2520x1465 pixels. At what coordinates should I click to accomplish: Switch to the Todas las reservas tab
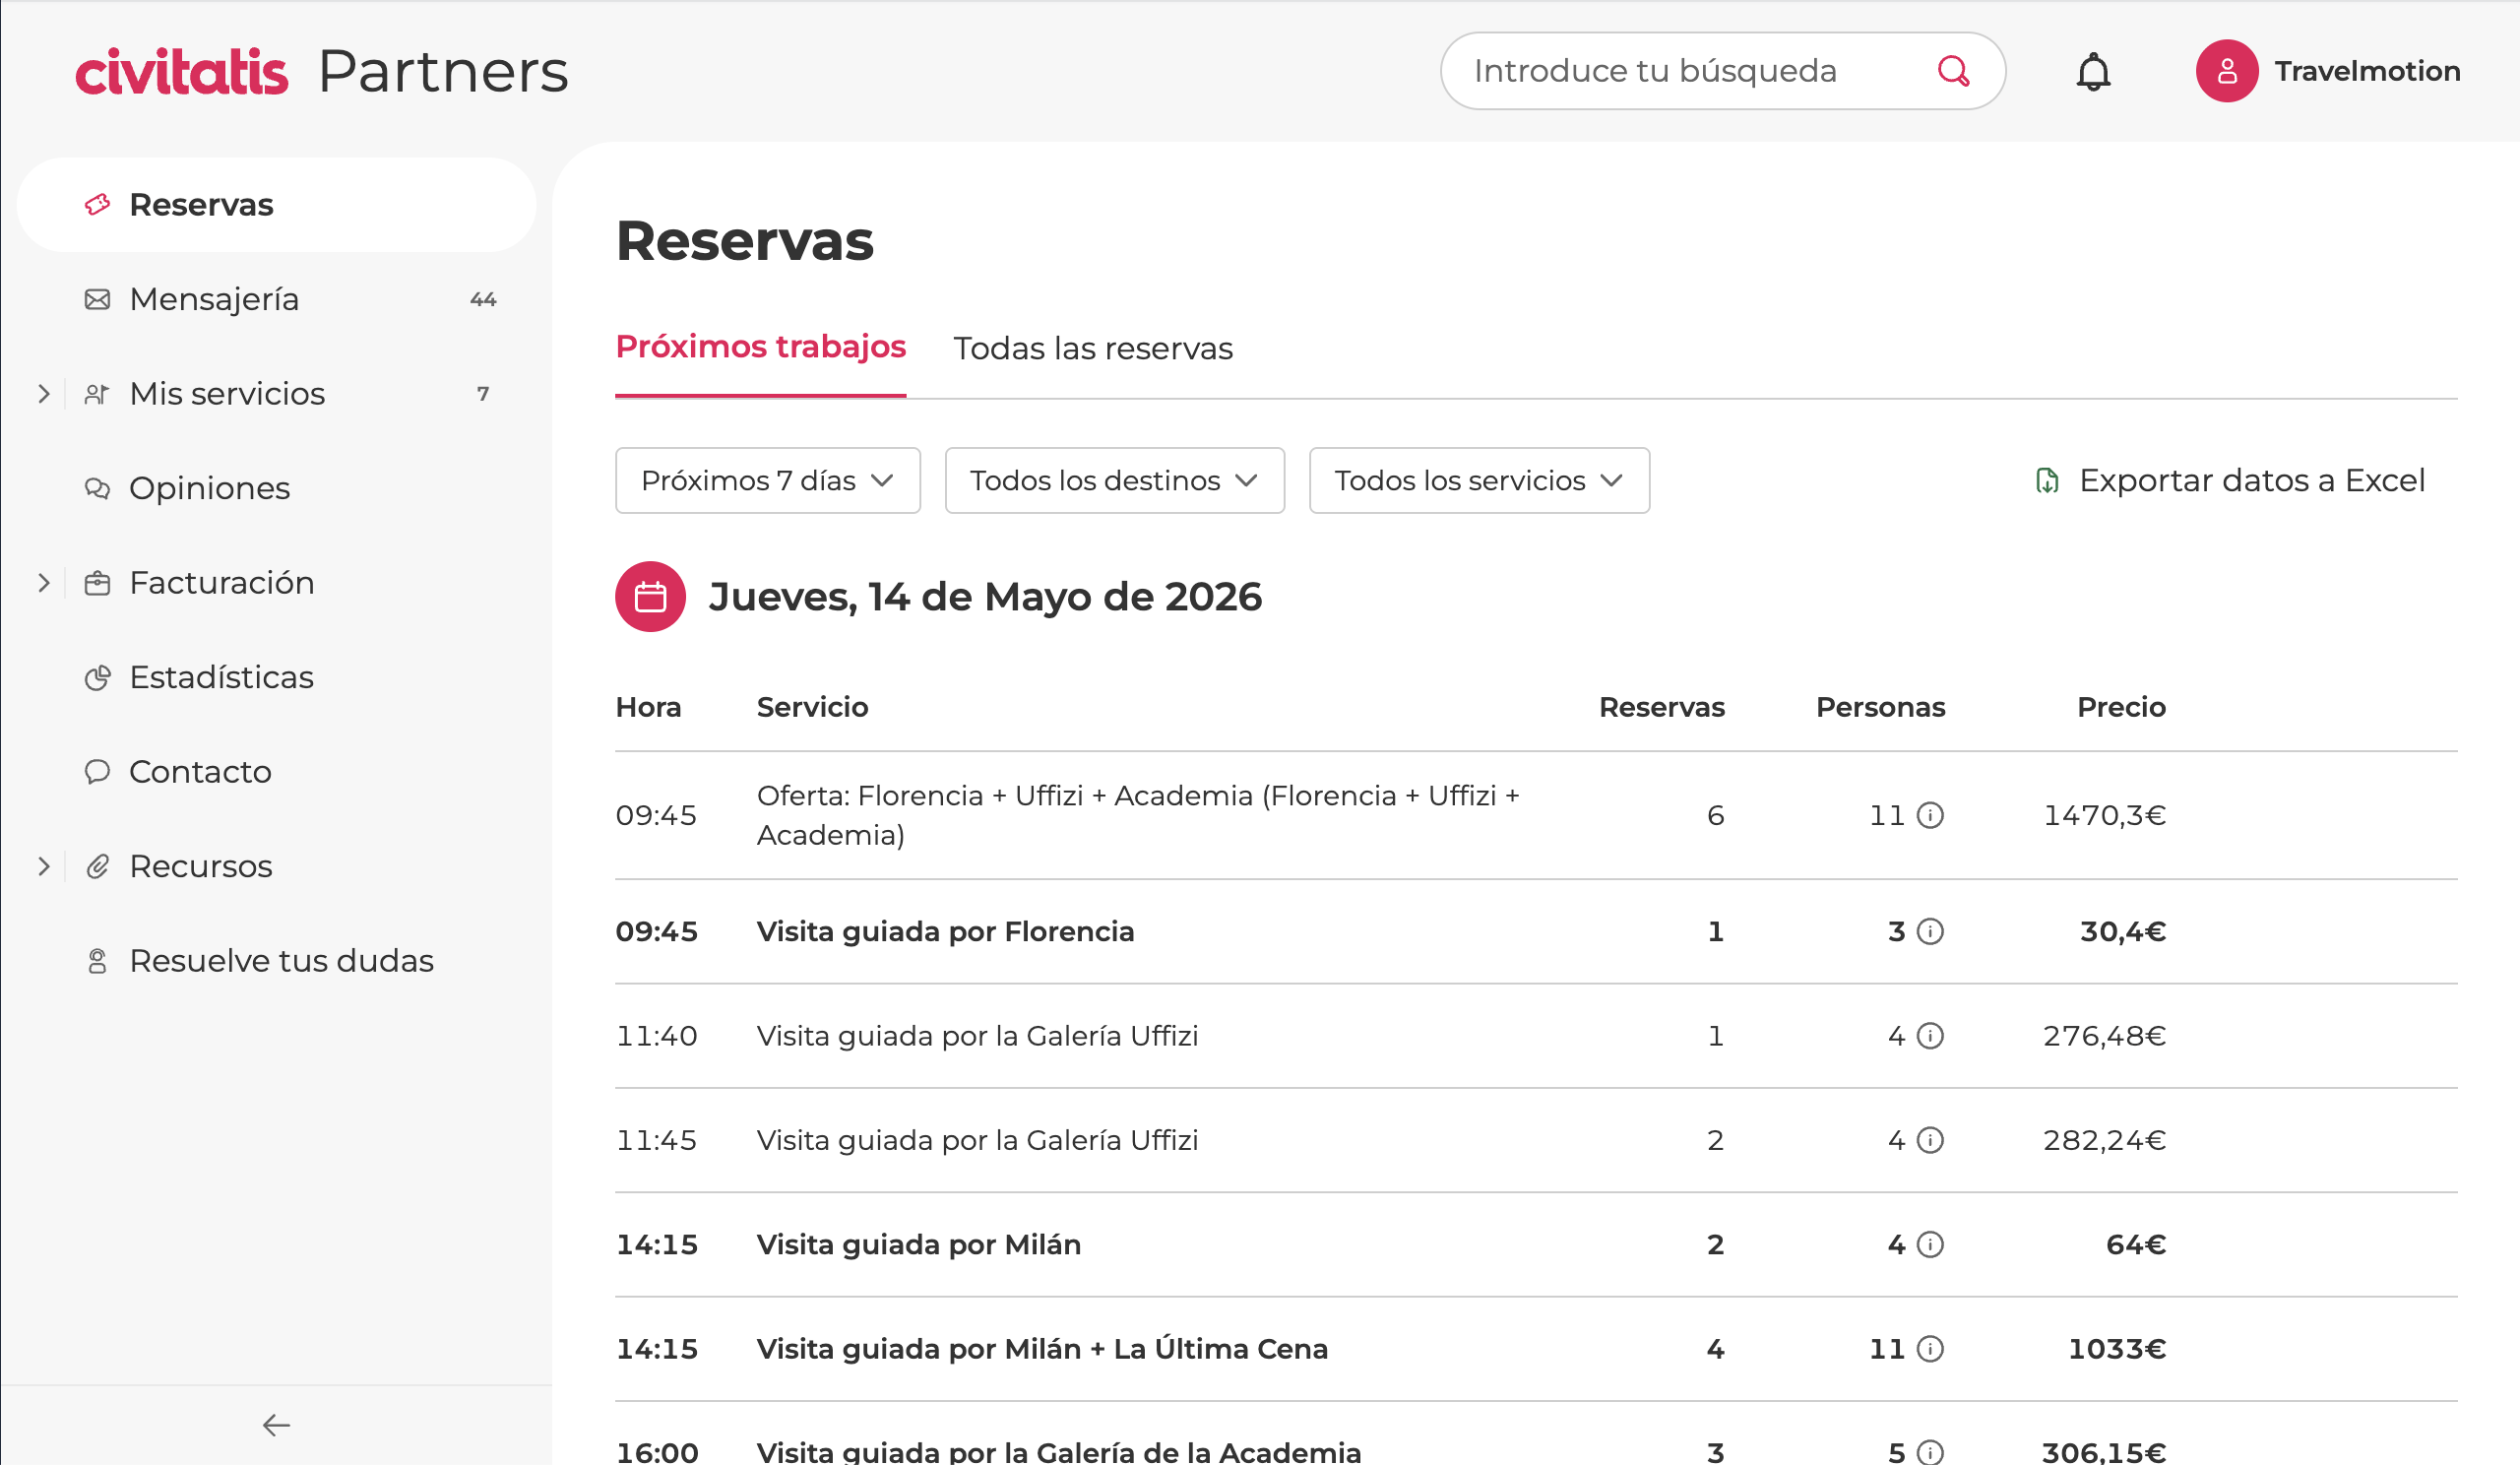1093,348
